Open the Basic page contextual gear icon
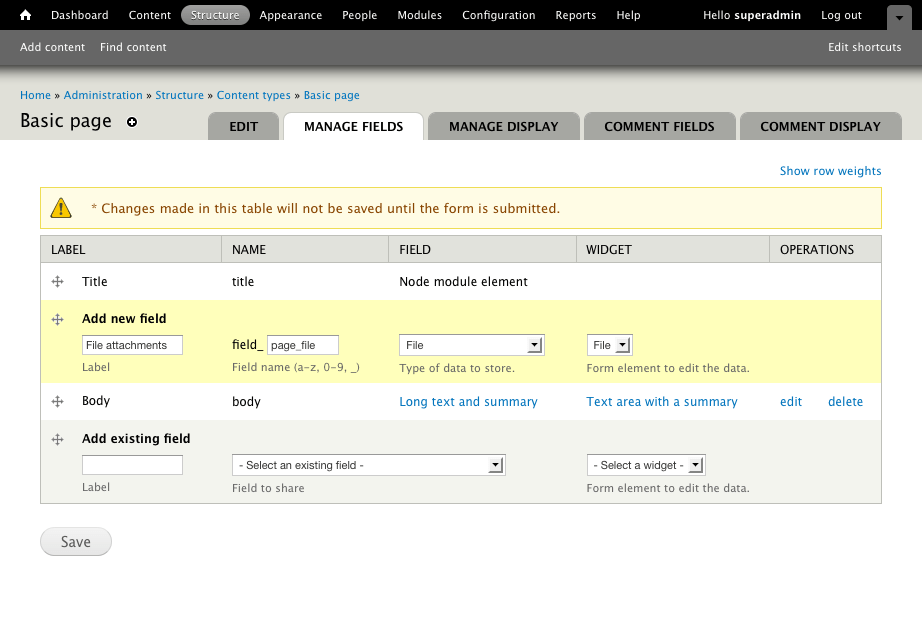Viewport: 922px width, 623px height. [131, 122]
